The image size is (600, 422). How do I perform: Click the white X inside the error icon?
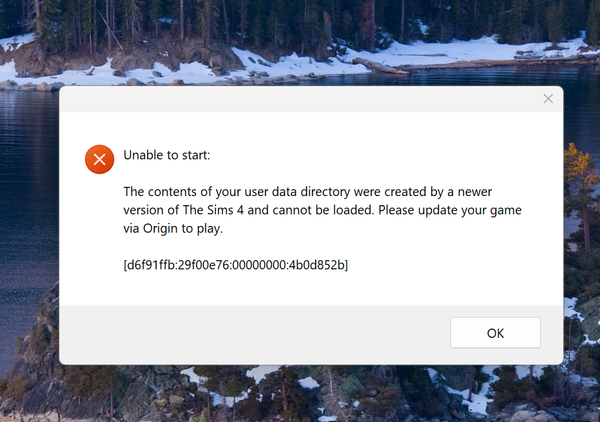(99, 159)
